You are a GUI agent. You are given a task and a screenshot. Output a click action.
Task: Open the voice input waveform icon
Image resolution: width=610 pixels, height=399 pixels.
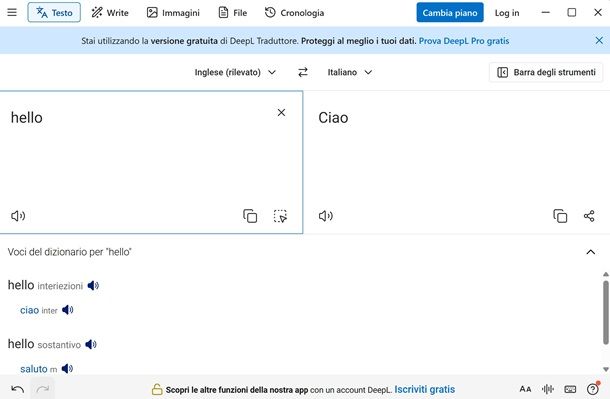548,389
